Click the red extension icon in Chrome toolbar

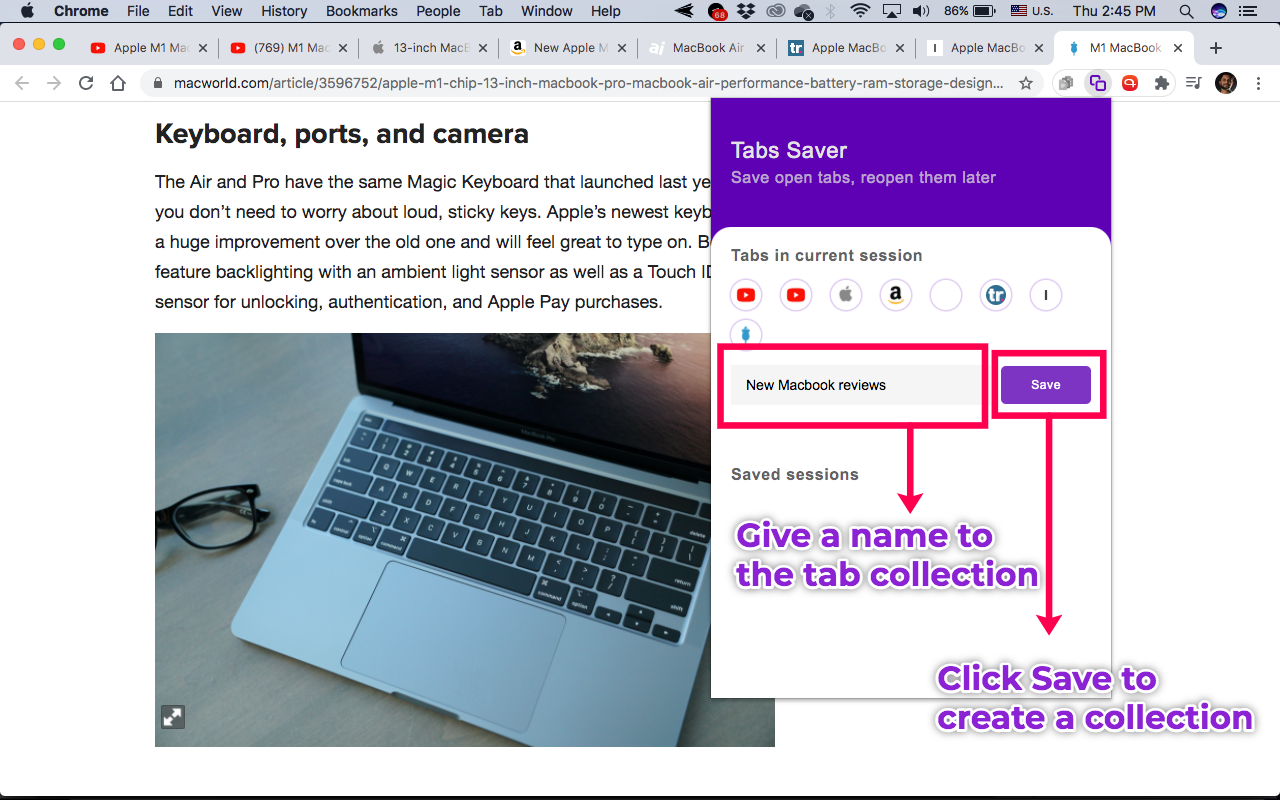[x=1130, y=84]
